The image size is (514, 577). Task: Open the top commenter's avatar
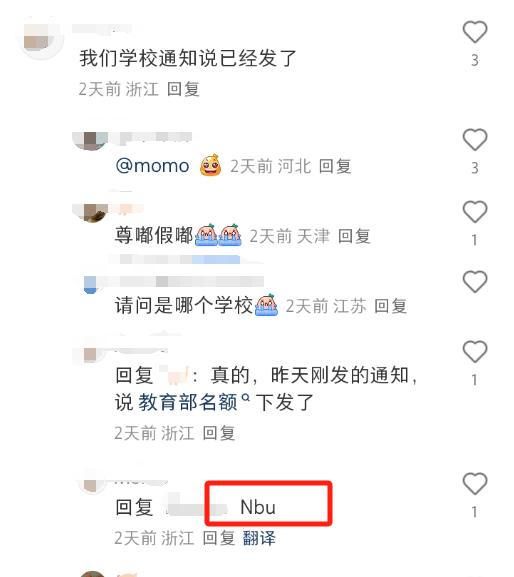tap(40, 39)
